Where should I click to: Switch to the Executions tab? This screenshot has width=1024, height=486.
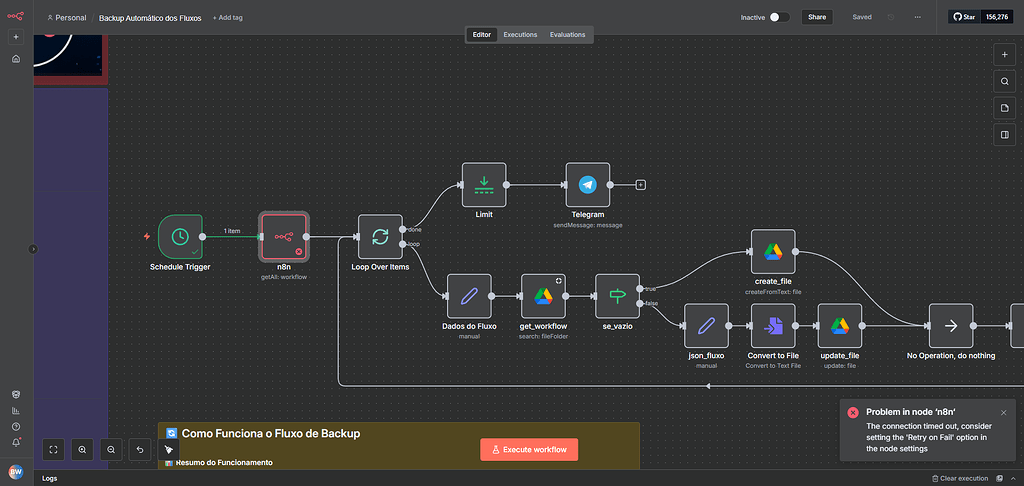520,34
